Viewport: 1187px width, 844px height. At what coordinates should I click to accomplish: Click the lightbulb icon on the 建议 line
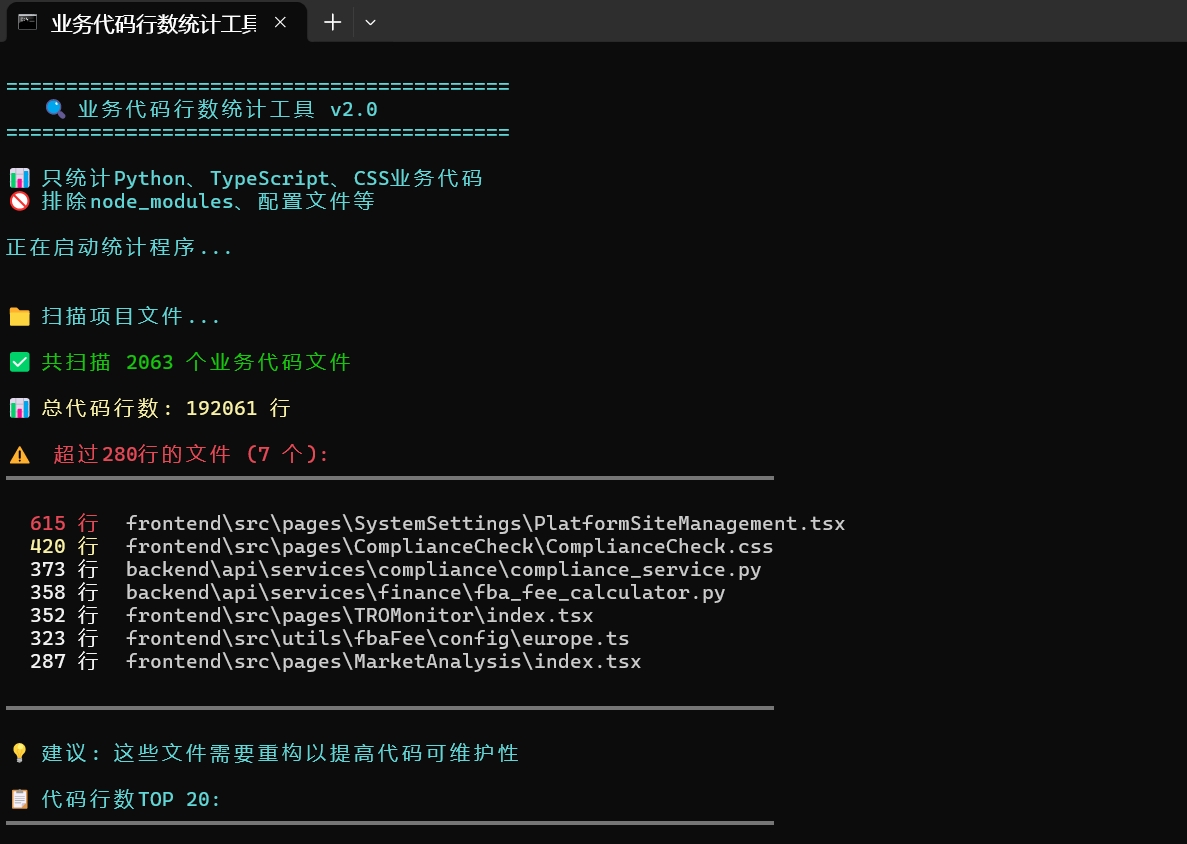(x=17, y=752)
